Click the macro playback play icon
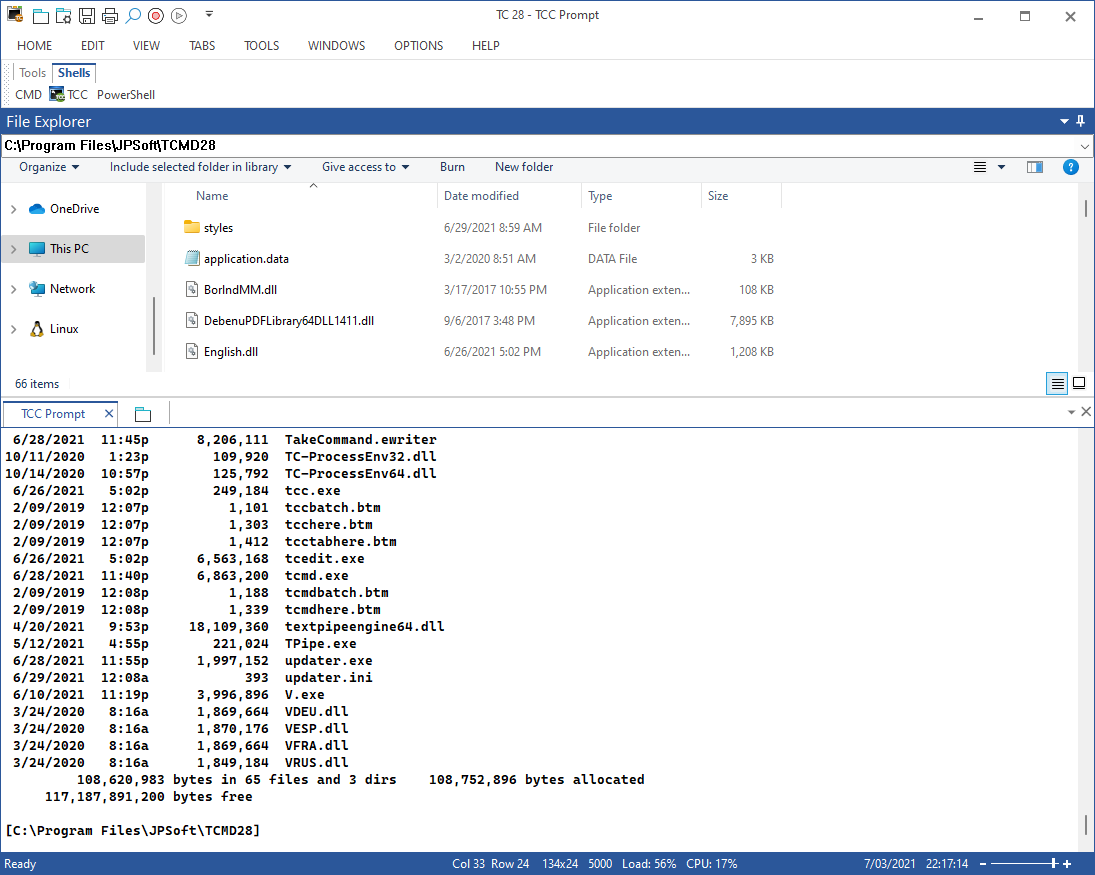1095x875 pixels. [x=179, y=15]
